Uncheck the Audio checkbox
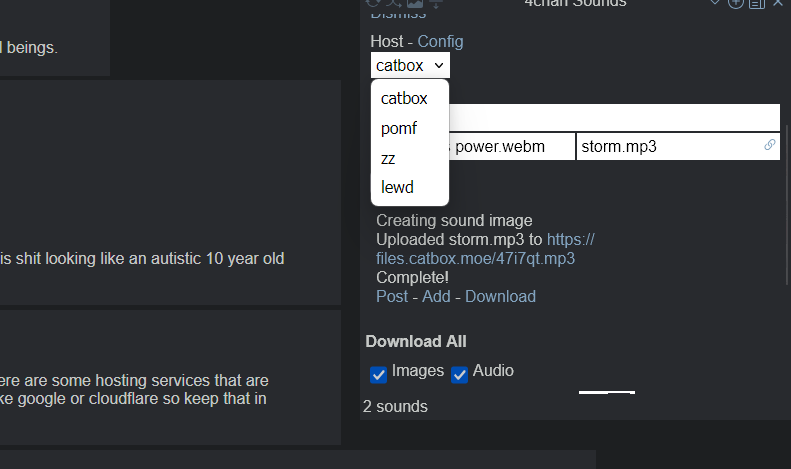 tap(459, 375)
